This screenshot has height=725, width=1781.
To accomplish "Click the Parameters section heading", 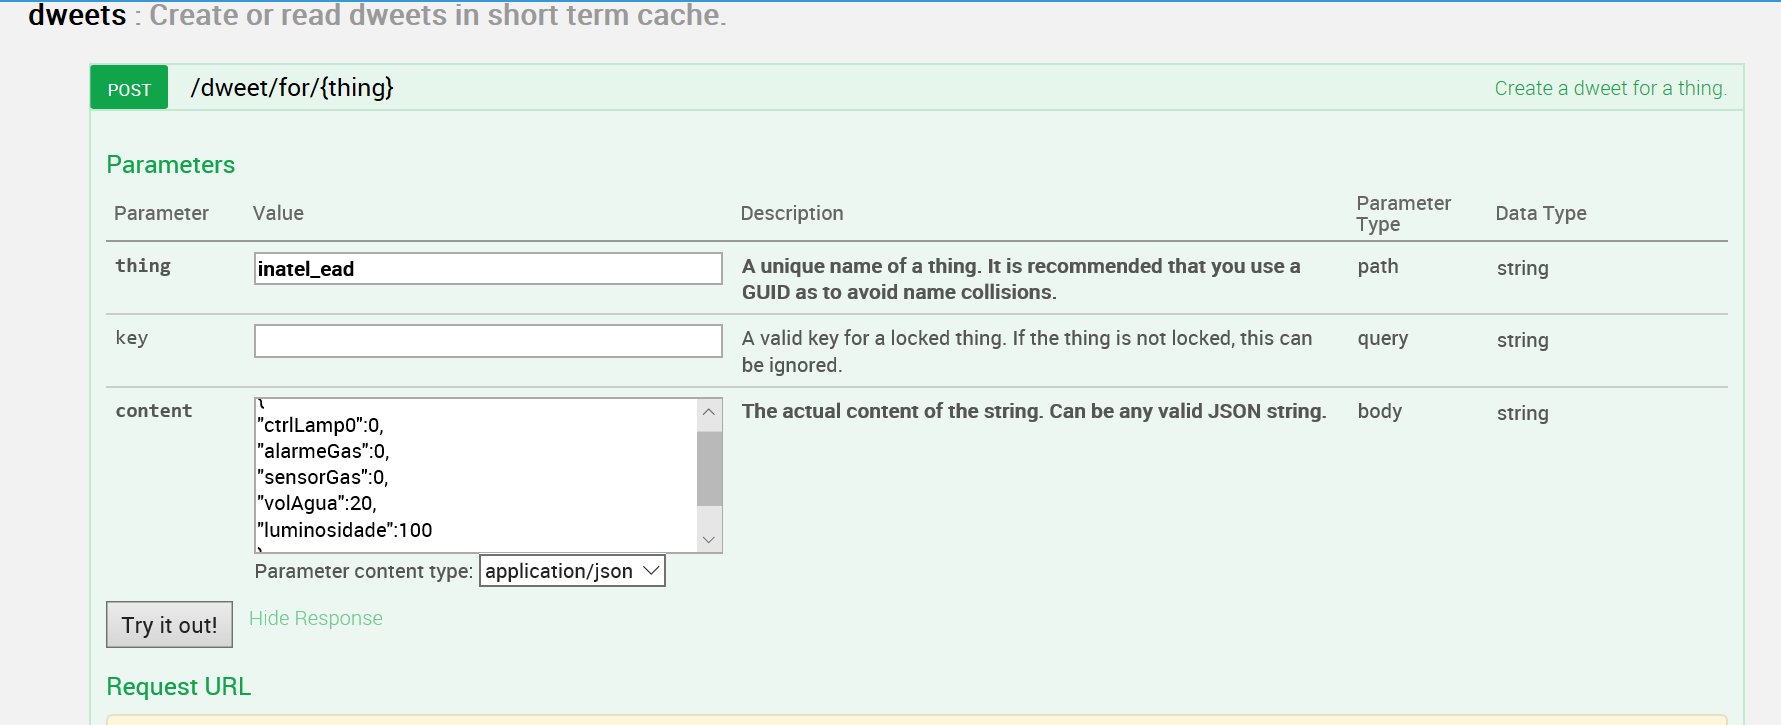I will pyautogui.click(x=170, y=165).
